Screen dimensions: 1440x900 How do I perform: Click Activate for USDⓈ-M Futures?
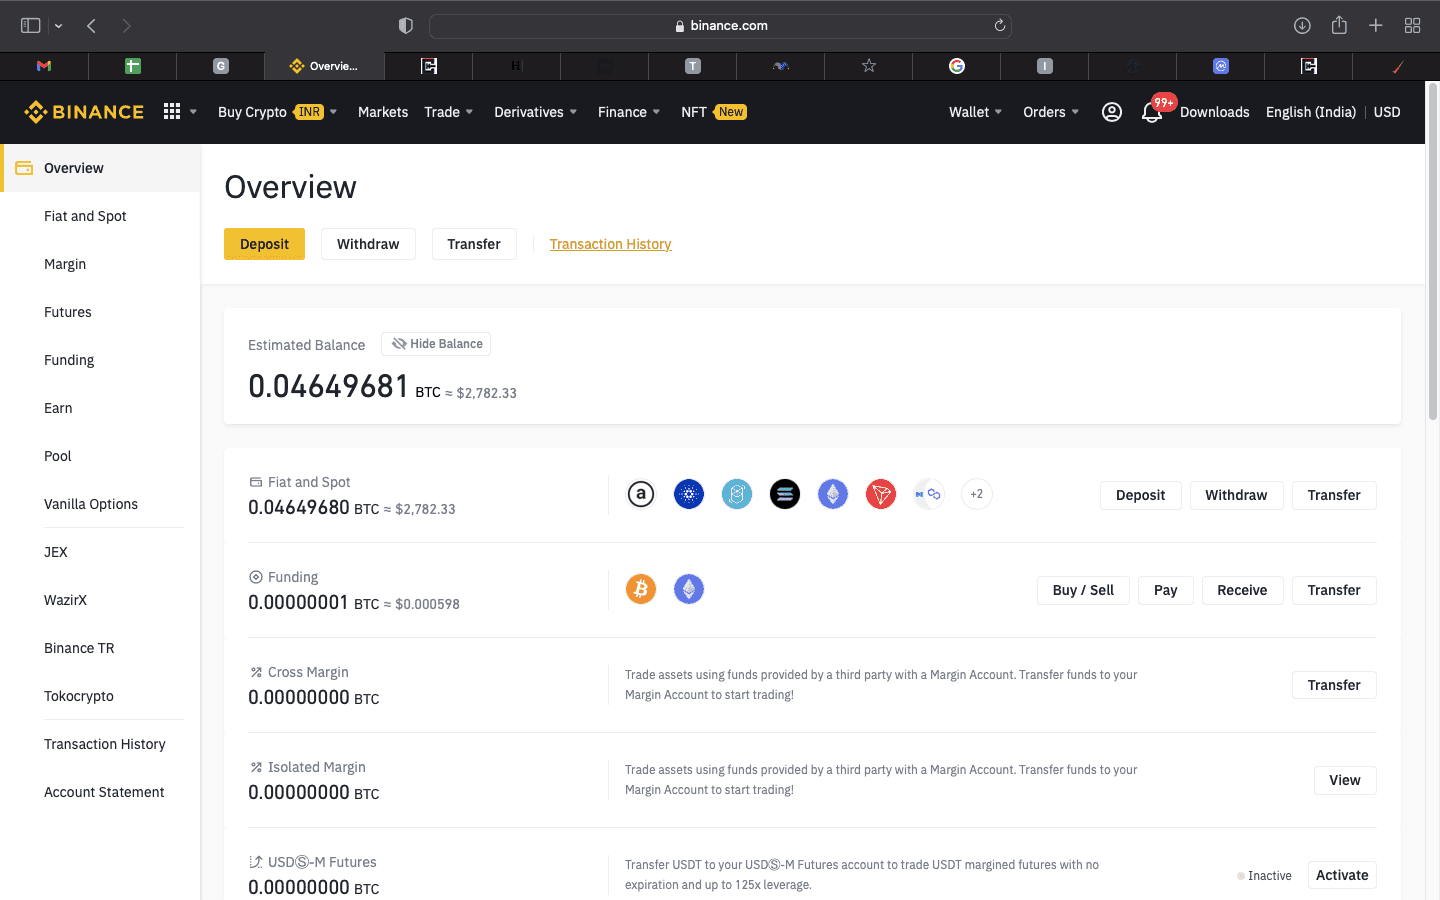click(1341, 875)
